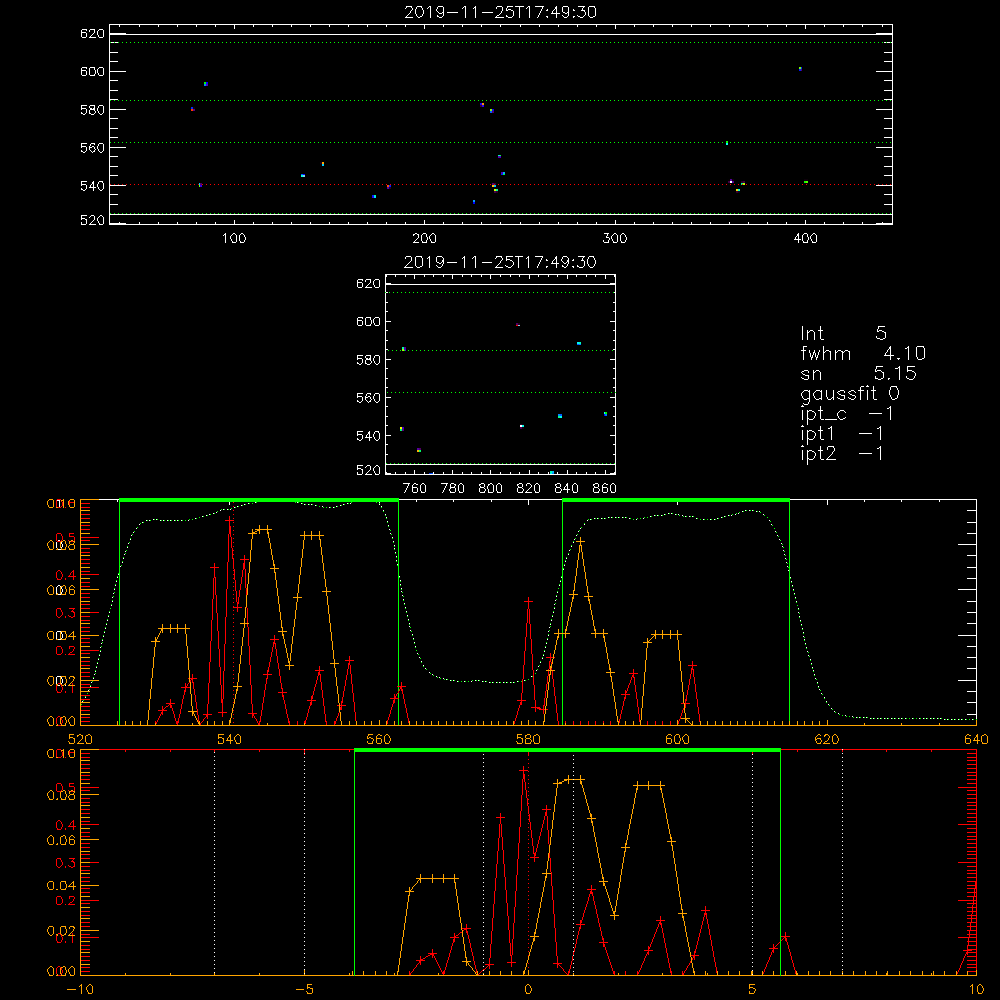Select the 'fwhm 4.10' readout
The width and height of the screenshot is (1000, 1000).
tap(862, 353)
